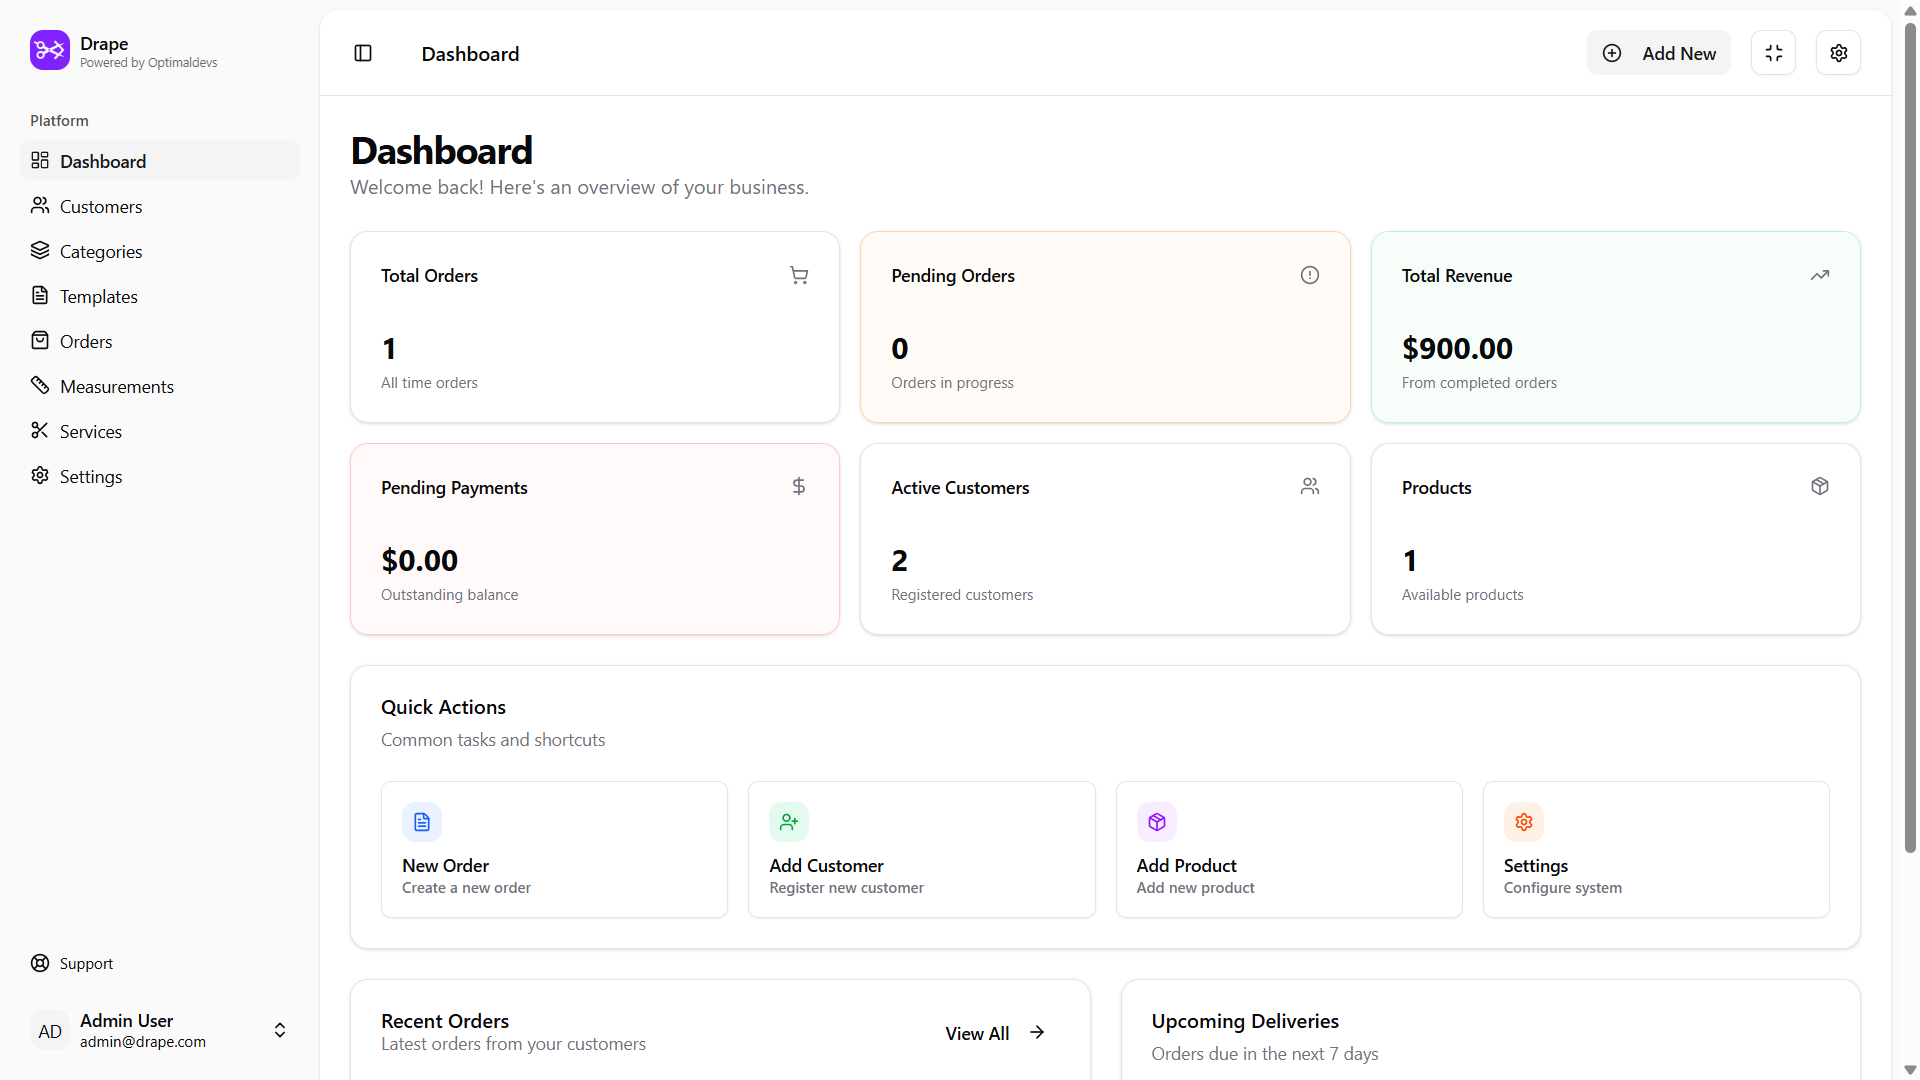
Task: Open the Add New dropdown button
Action: 1658,53
